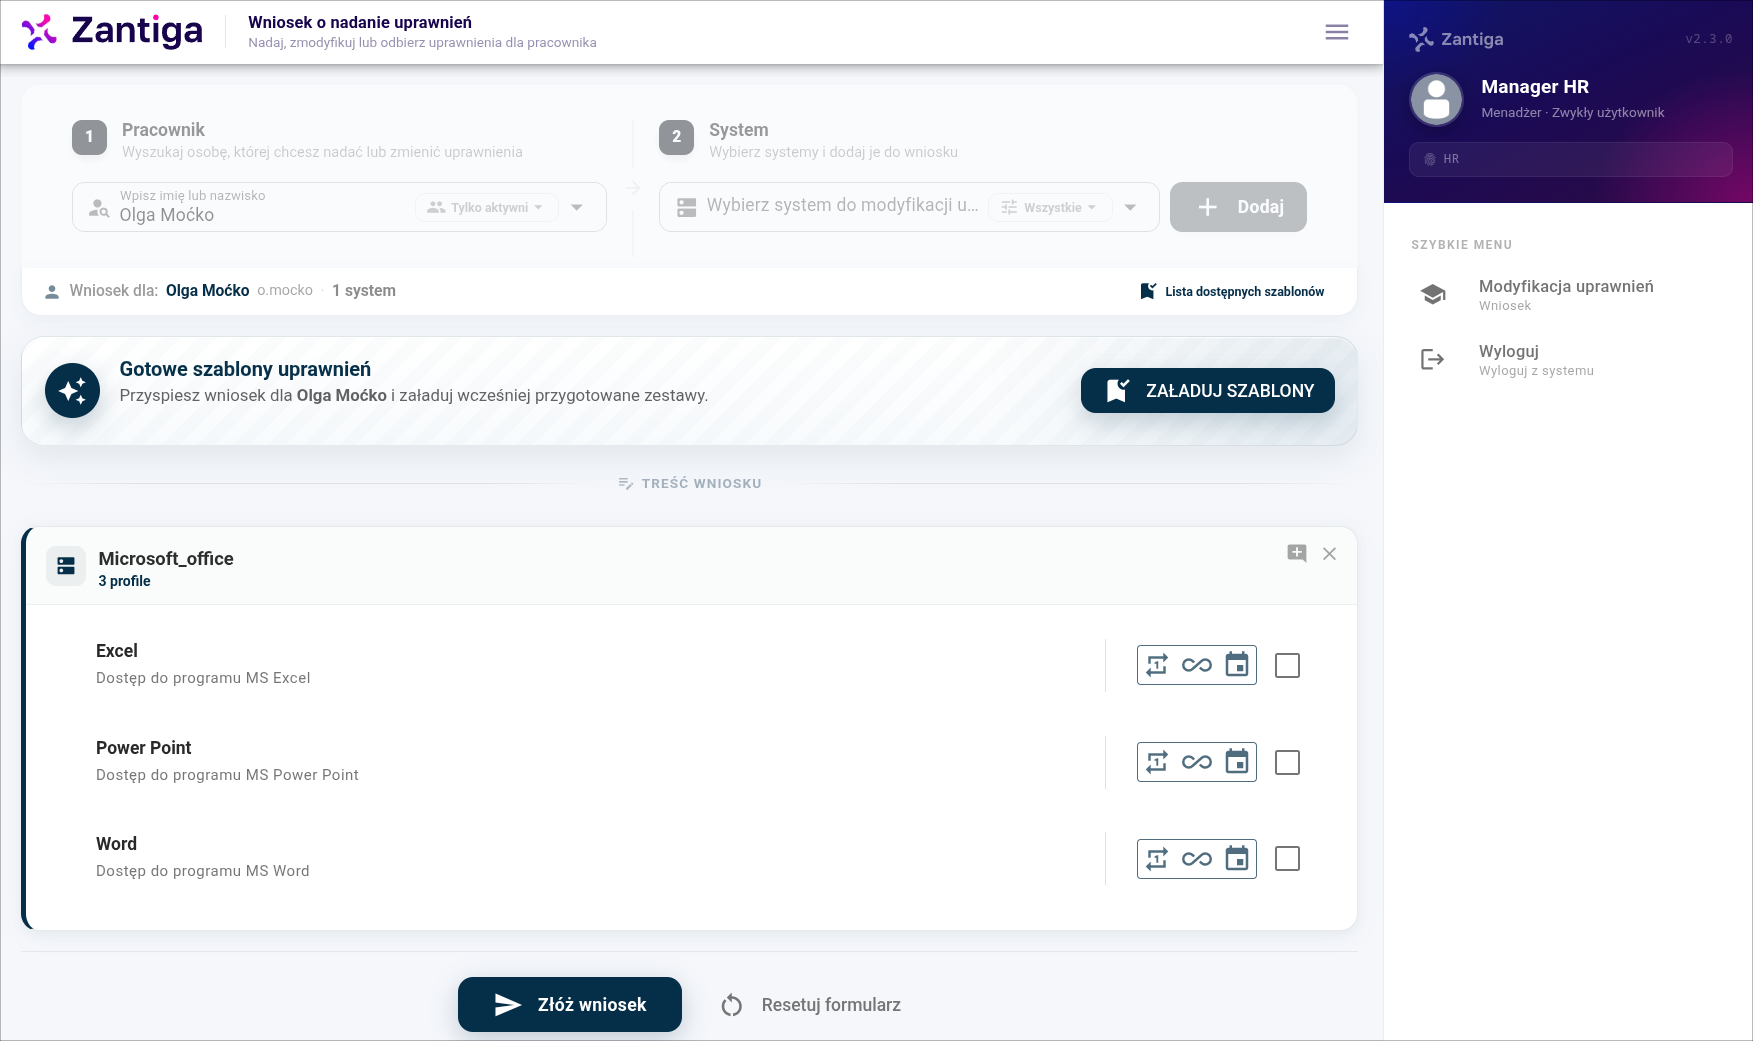Open calendar date picker for Word
This screenshot has height=1041, width=1753.
click(1237, 859)
